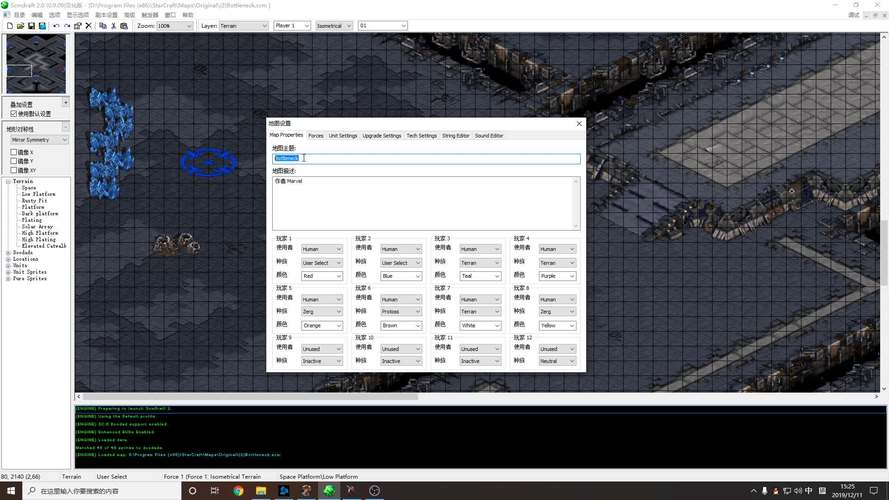Select Elevated Catwalk in terrain tree
Screen dimensions: 889x500
pos(44,246)
